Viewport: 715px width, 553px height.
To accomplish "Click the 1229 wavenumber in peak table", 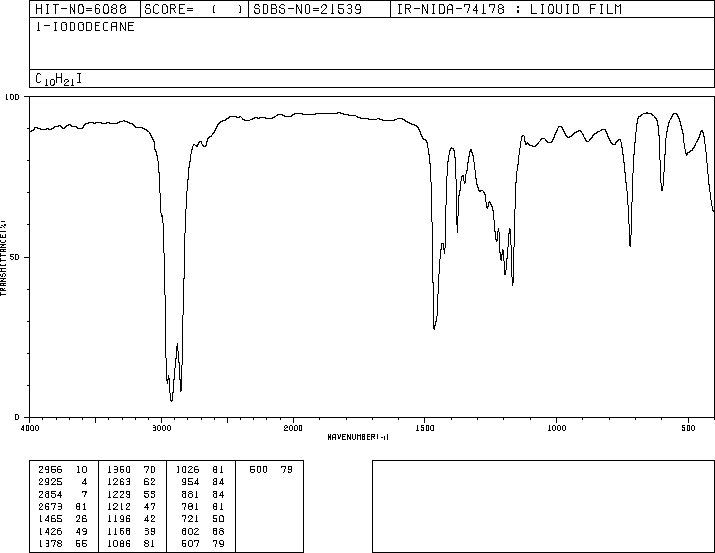I will tap(119, 494).
